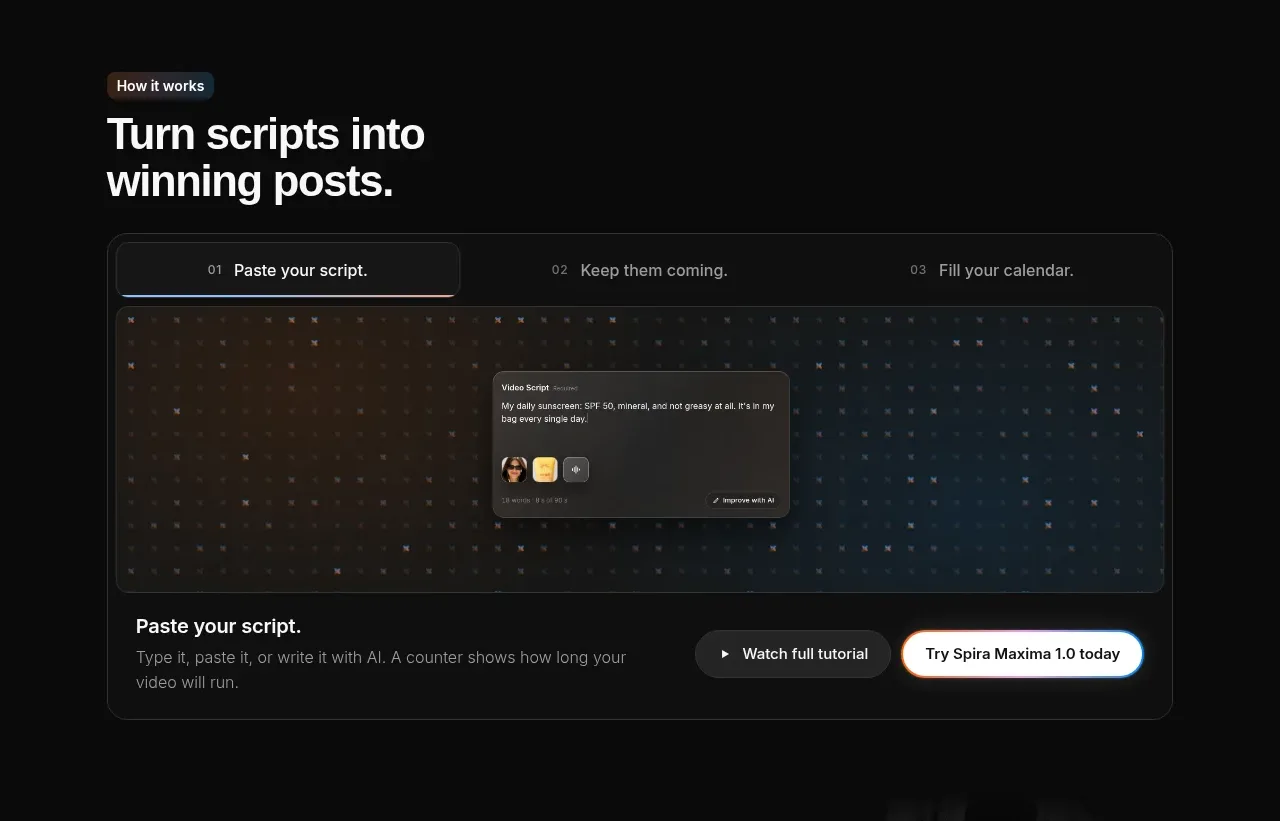Select the woman avatar thumbnail

tap(514, 470)
